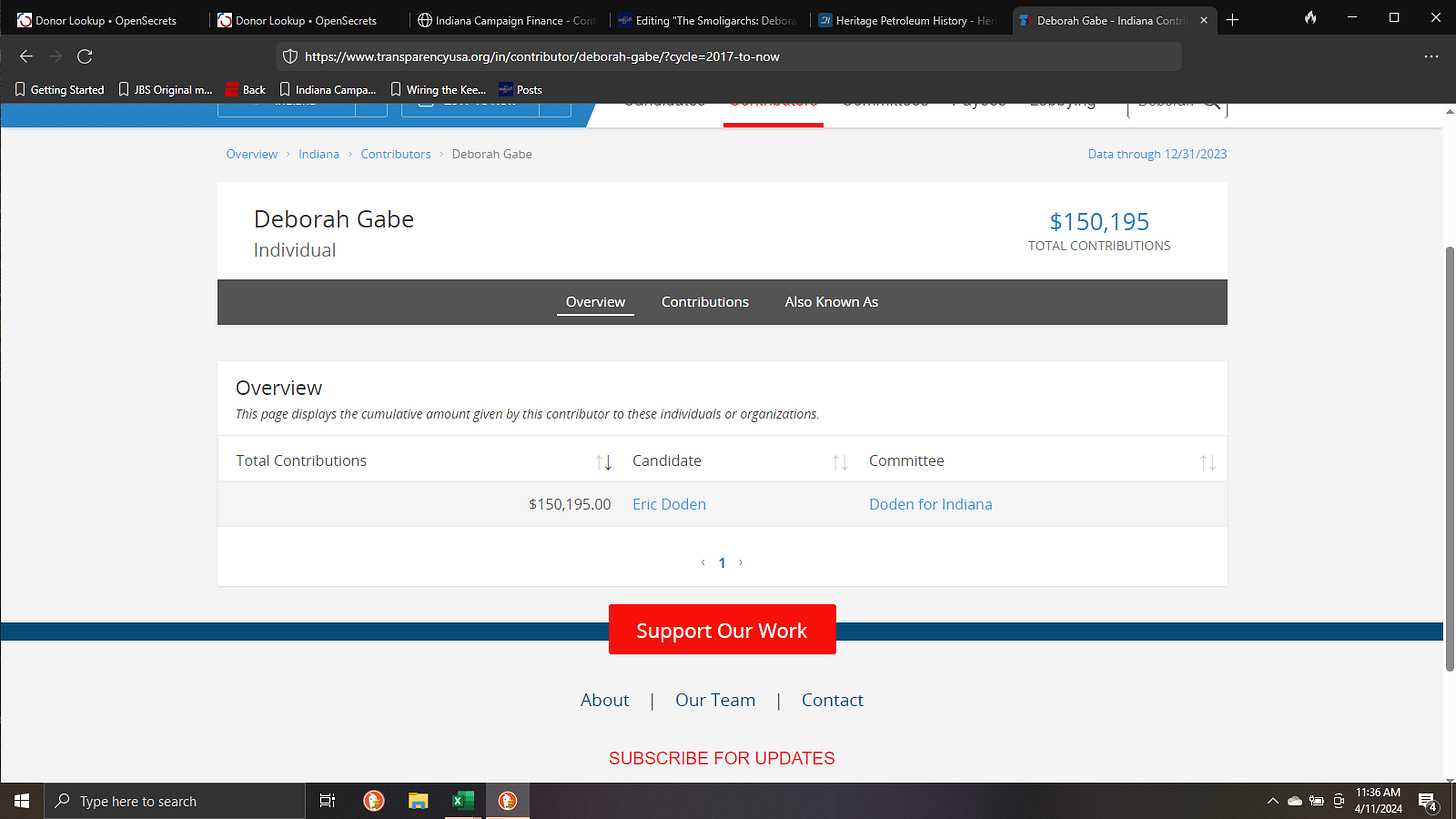Click SUBSCRIBE FOR UPDATES text

pos(722,758)
